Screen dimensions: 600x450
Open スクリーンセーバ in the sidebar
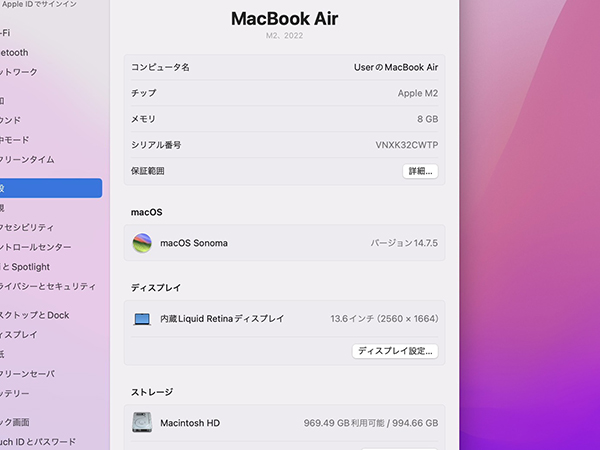coord(27,373)
